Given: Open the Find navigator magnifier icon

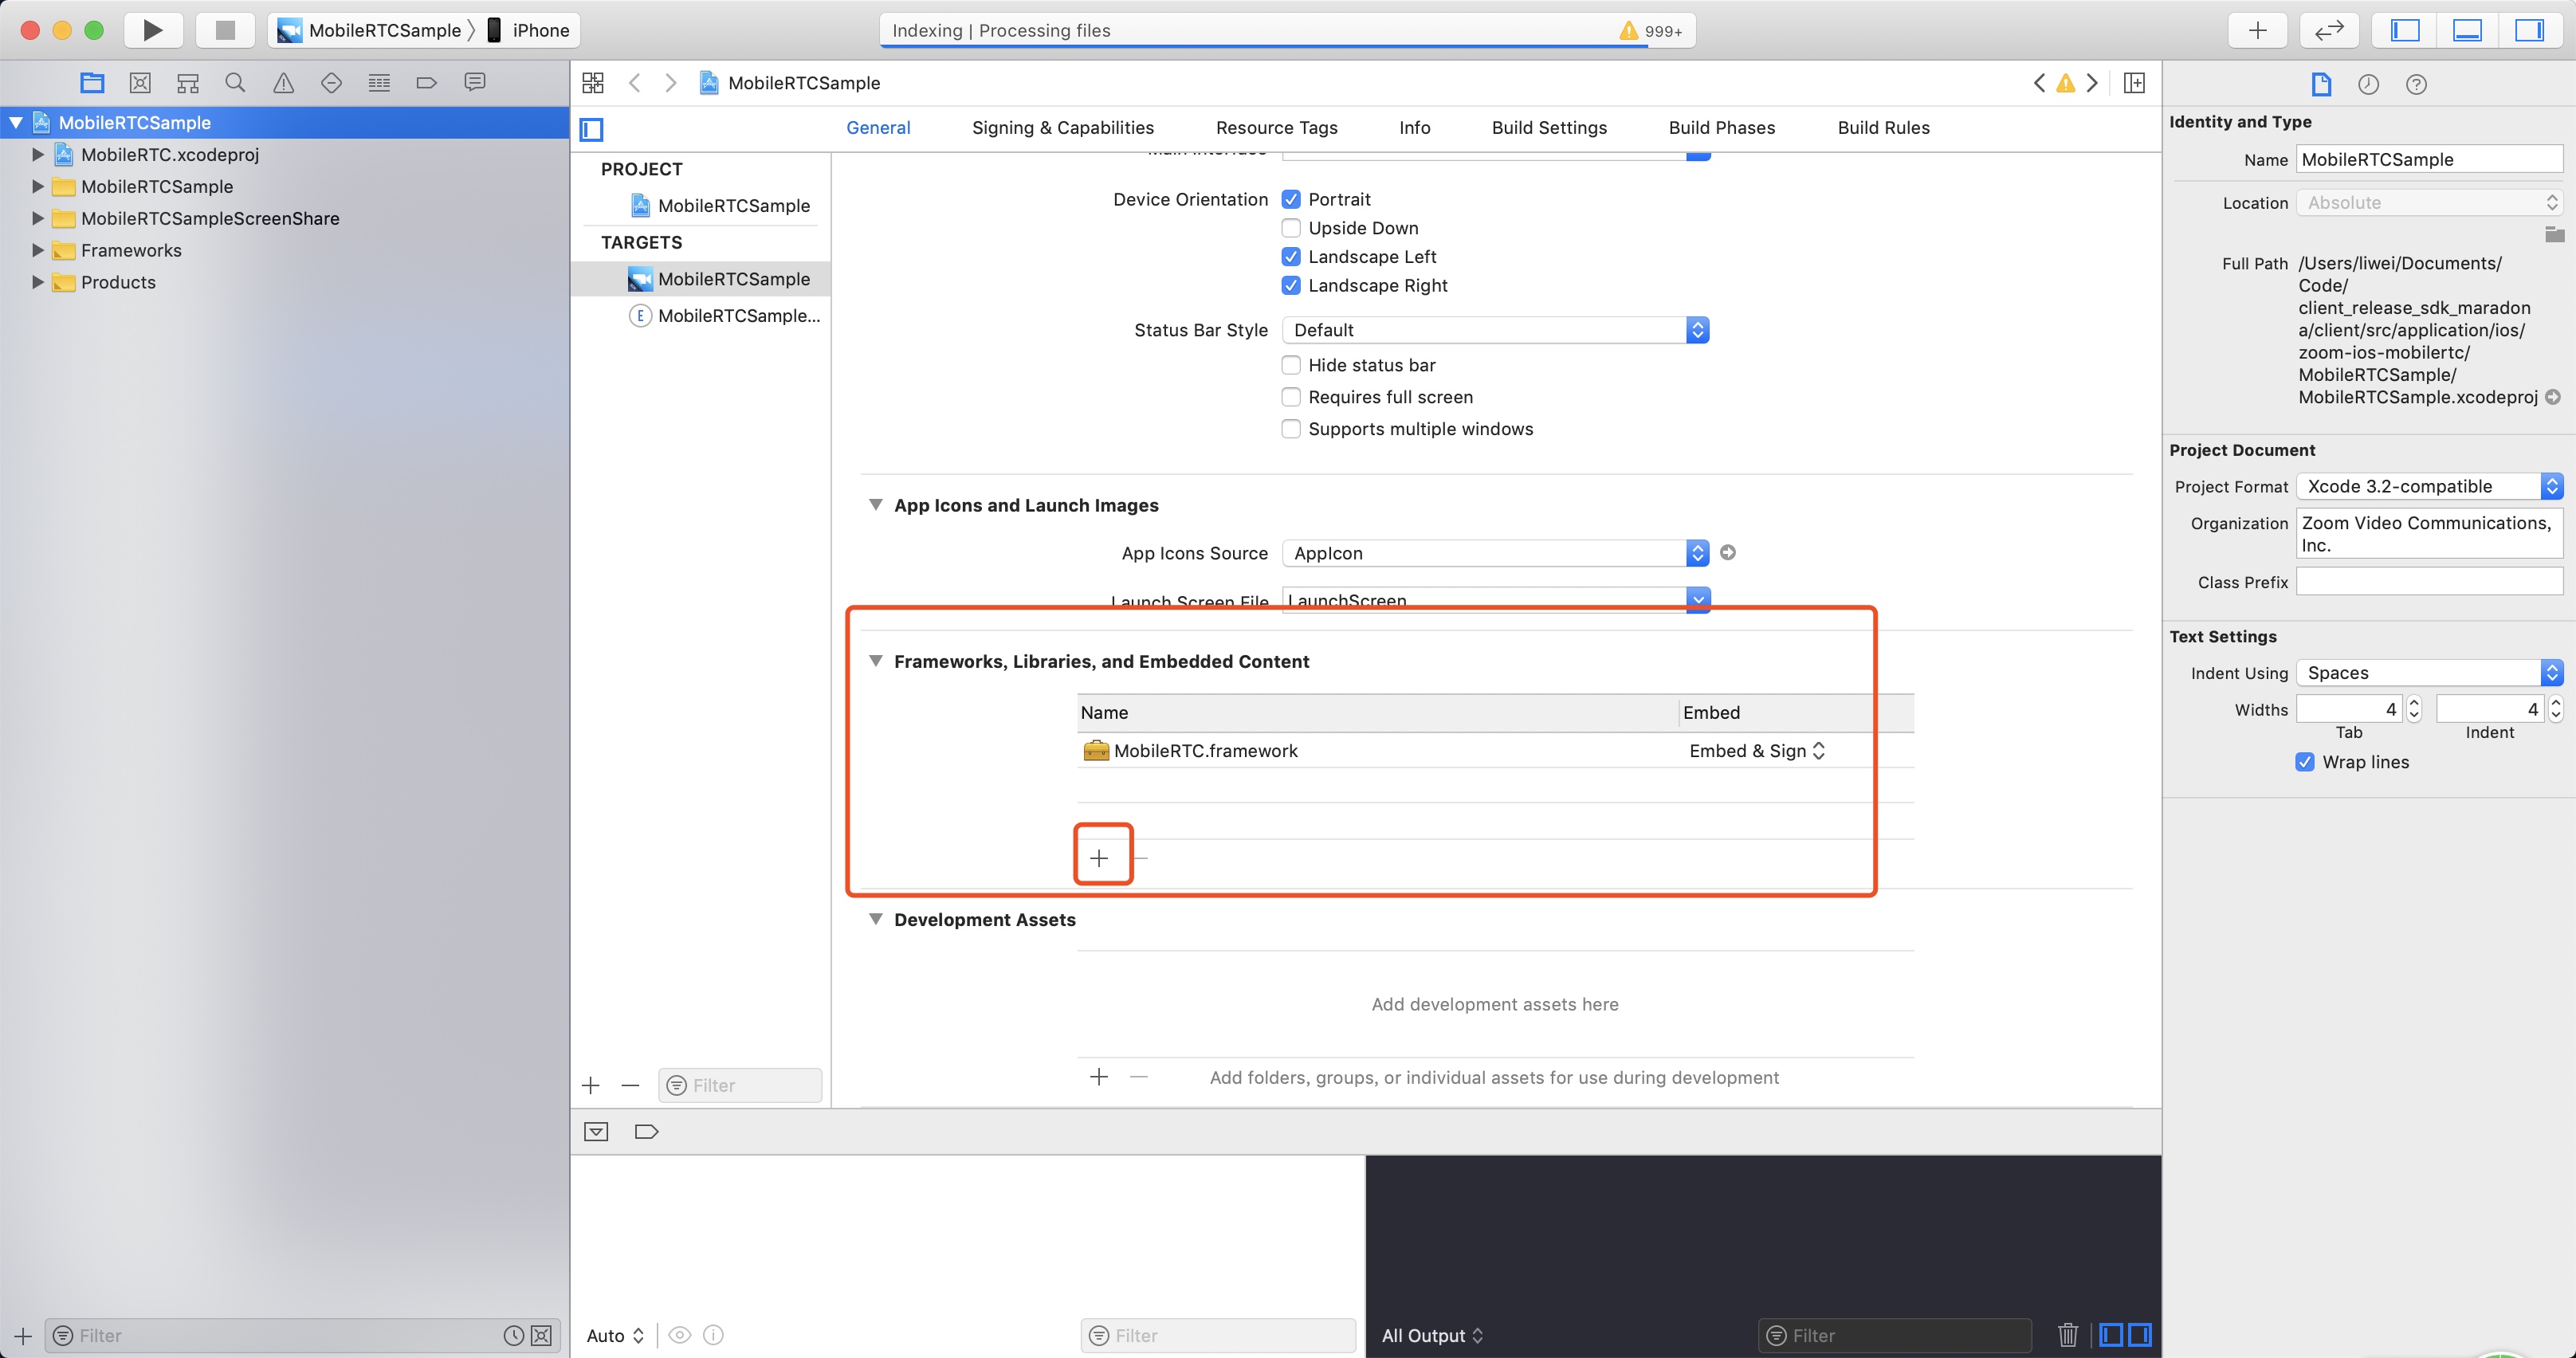Looking at the screenshot, I should click(235, 83).
